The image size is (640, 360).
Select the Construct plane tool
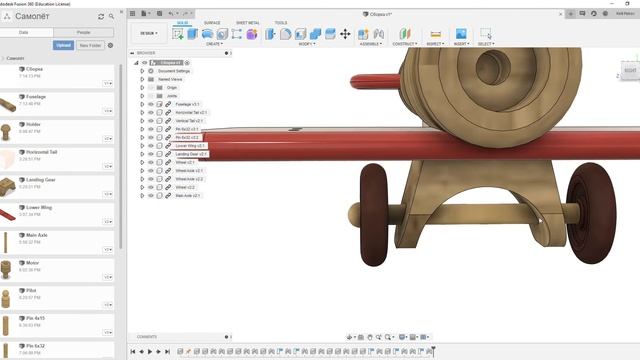tap(404, 34)
